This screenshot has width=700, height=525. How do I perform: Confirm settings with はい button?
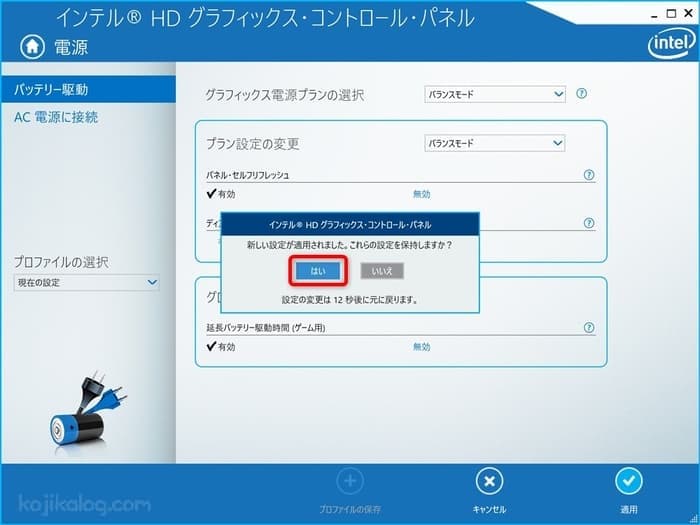(318, 271)
